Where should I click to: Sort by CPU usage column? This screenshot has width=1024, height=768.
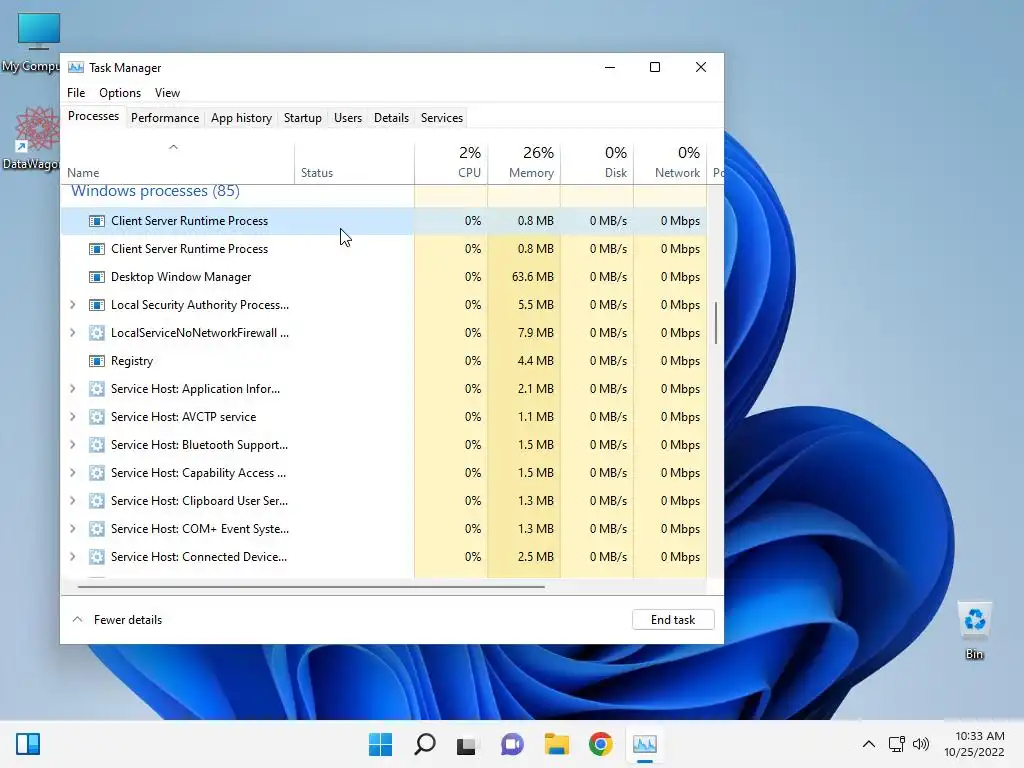click(x=451, y=162)
